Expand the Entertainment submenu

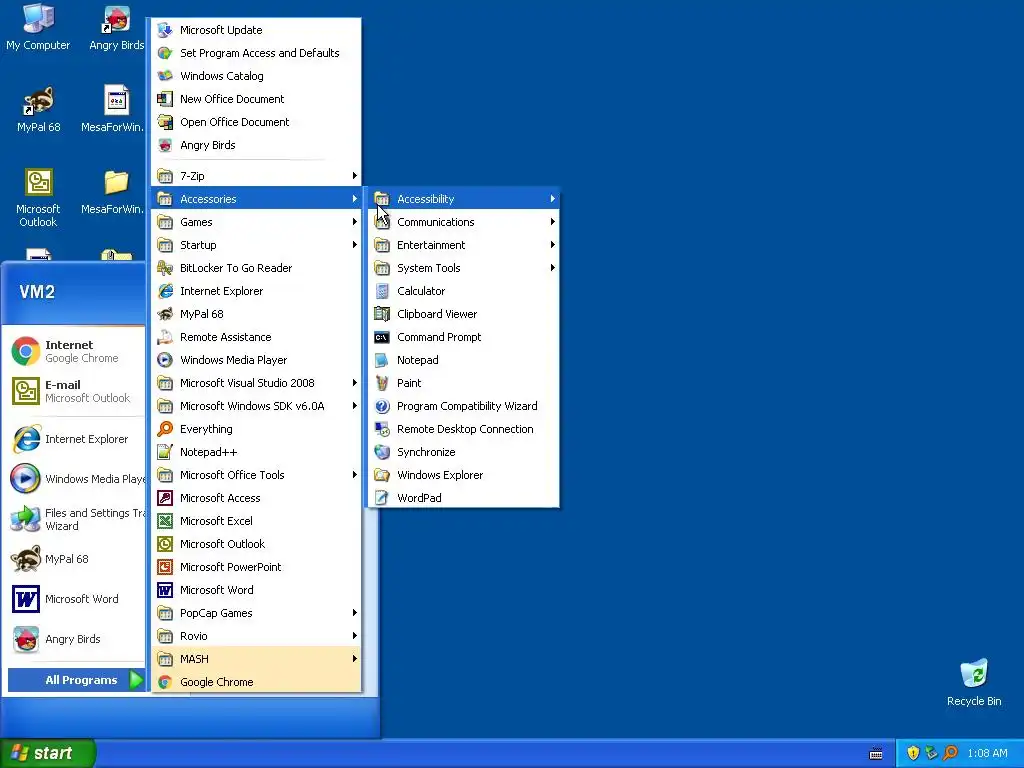pos(463,245)
